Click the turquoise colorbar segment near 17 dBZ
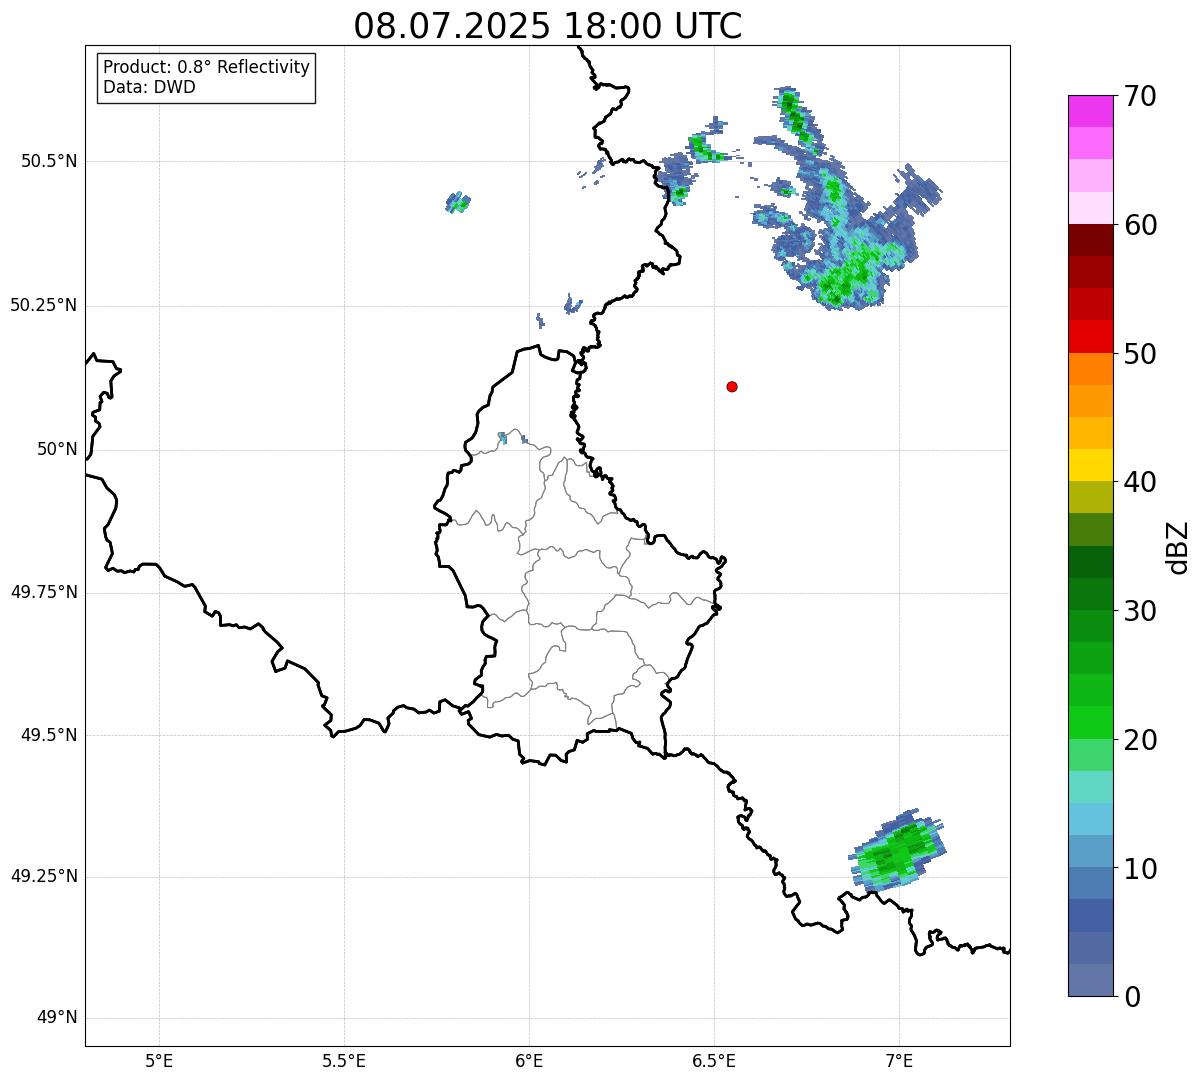The width and height of the screenshot is (1202, 1081). pos(1090,787)
